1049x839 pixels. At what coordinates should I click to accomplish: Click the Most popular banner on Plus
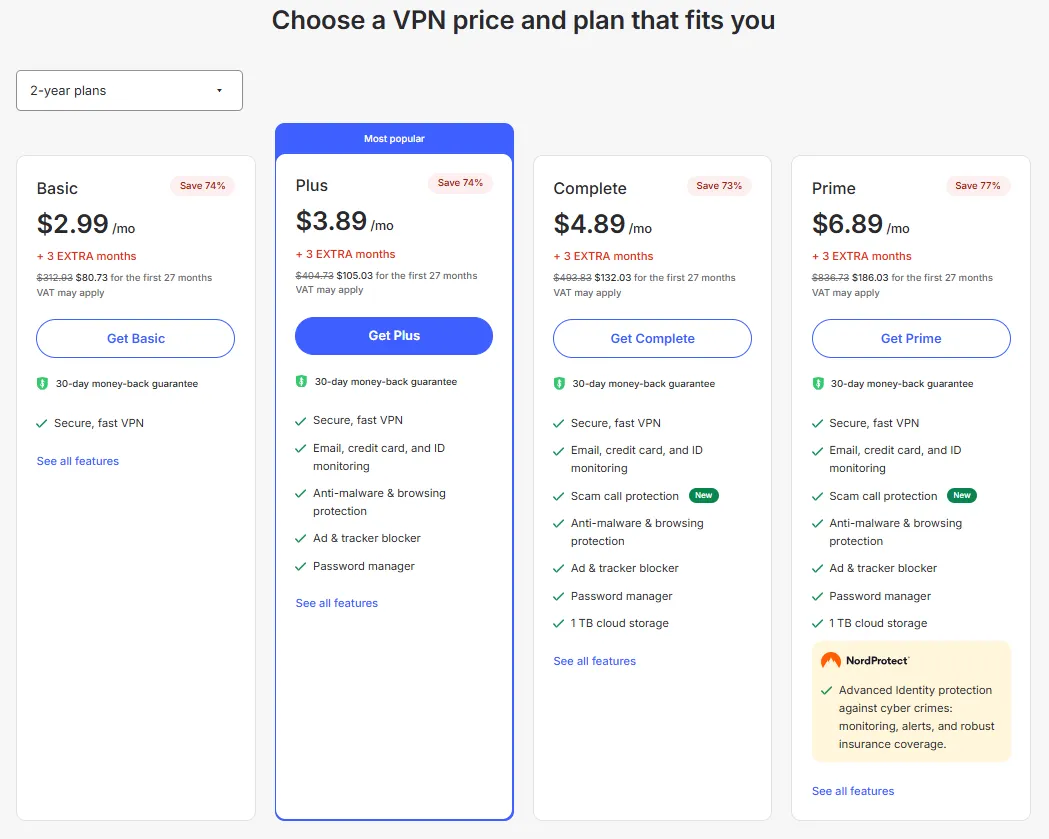pyautogui.click(x=394, y=139)
